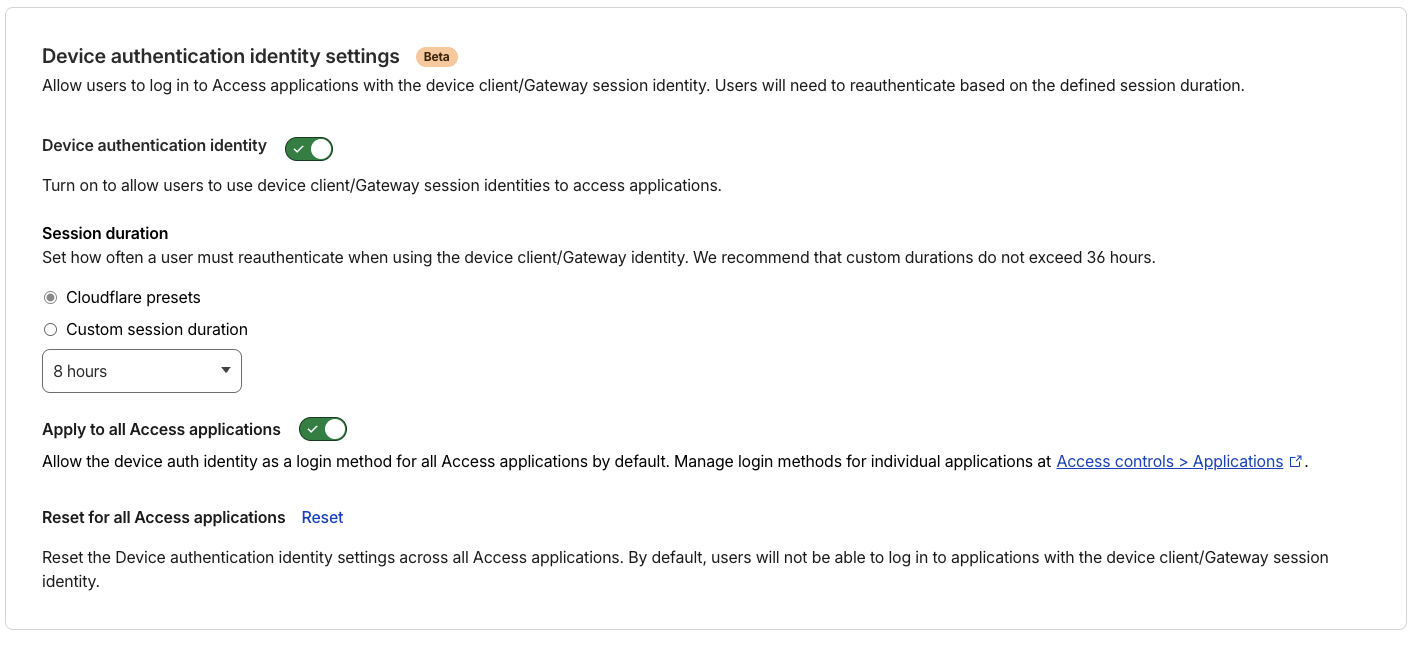Screen dimensions: 1417x652
Task: Turn off Apply to all Access applications
Action: coord(323,429)
